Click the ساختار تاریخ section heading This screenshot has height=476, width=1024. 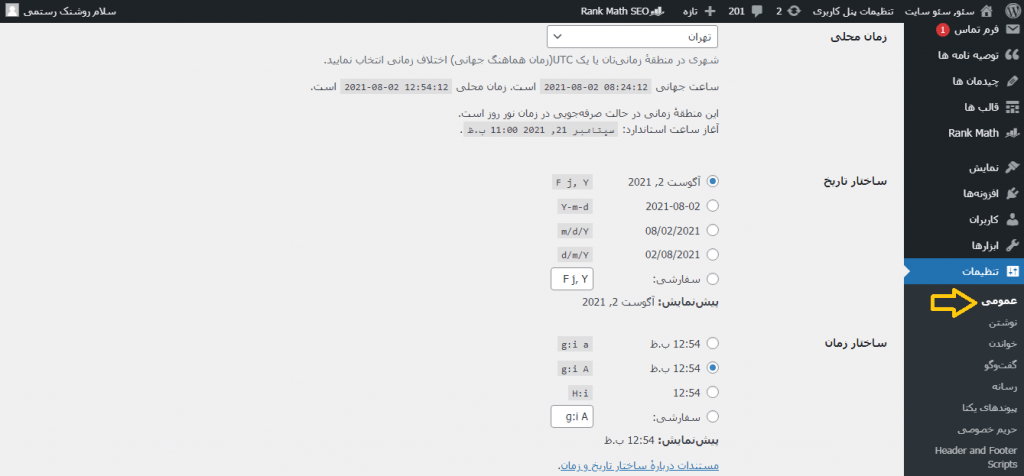tap(855, 182)
